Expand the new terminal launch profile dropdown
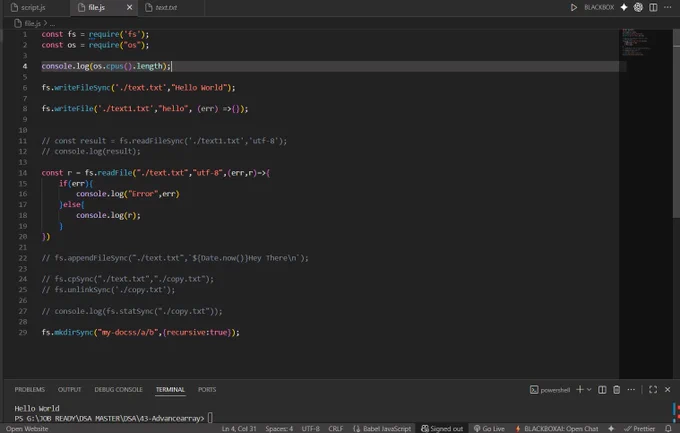The height and width of the screenshot is (433, 680). (x=589, y=390)
